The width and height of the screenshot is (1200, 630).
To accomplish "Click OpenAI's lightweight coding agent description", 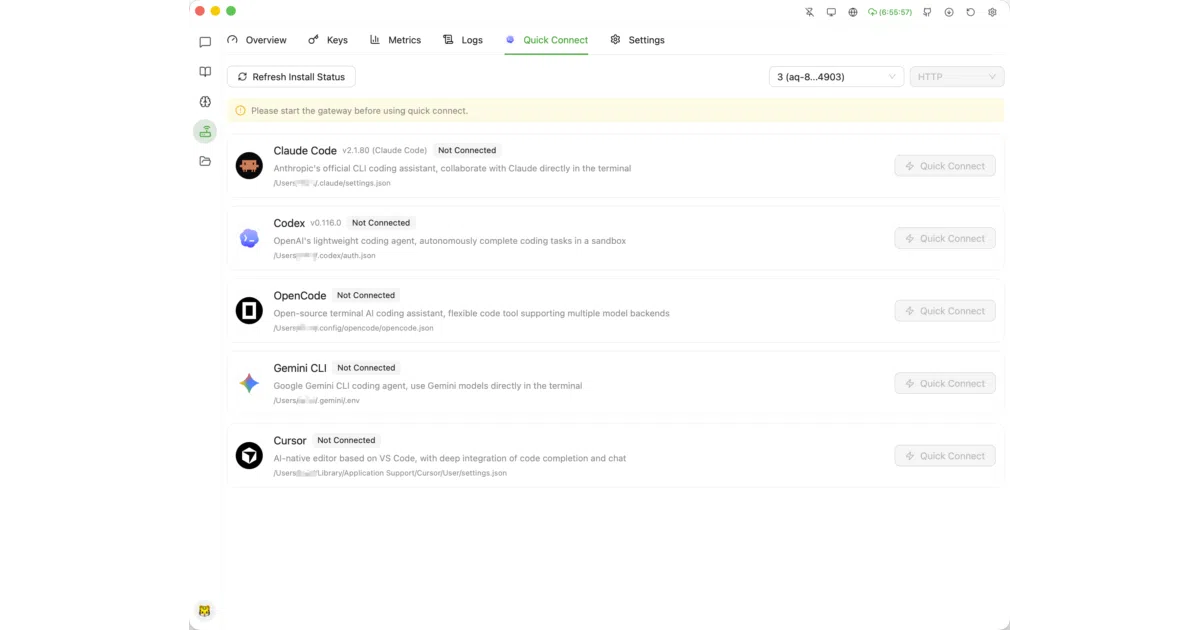I will coord(450,241).
